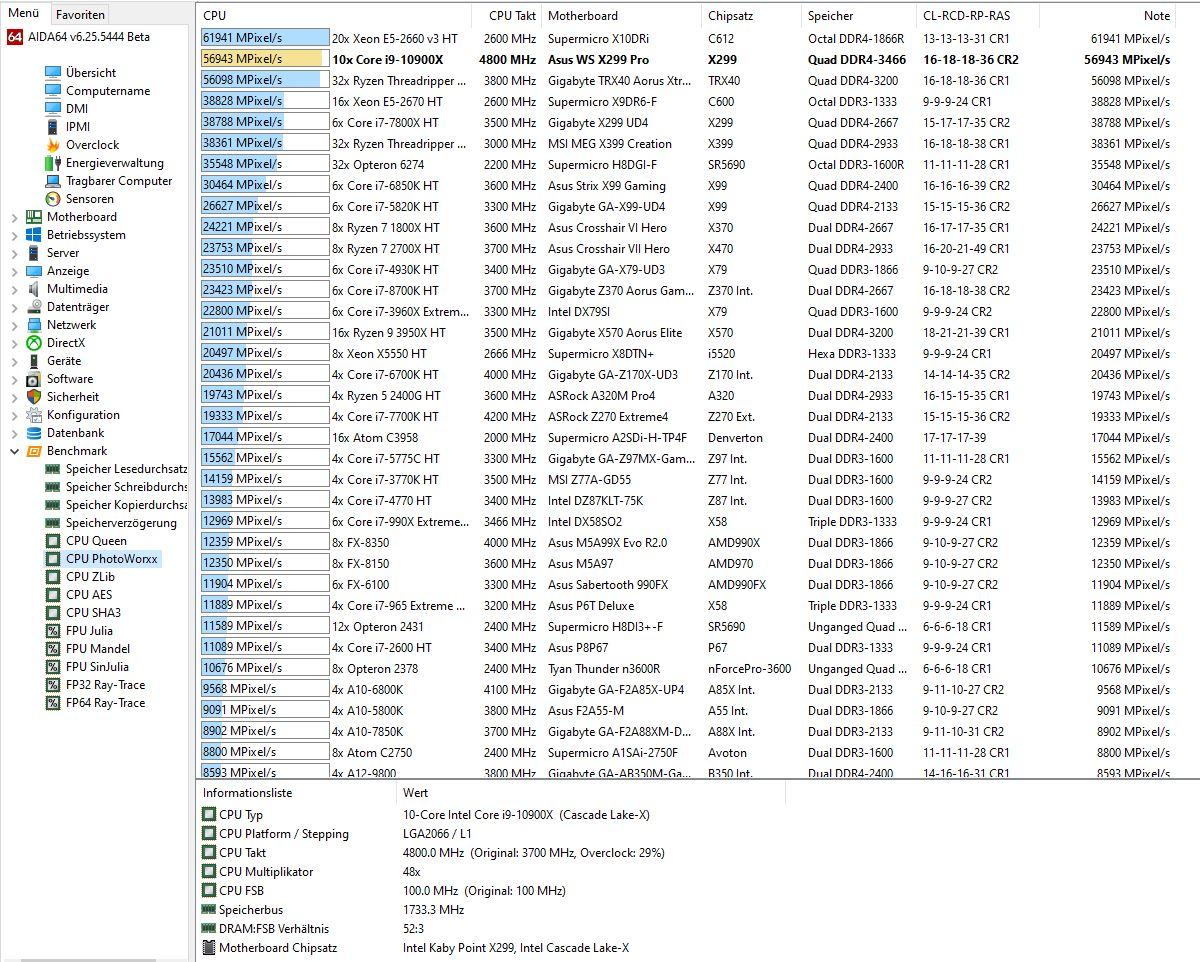Select the CPU Typ info row

(698, 815)
